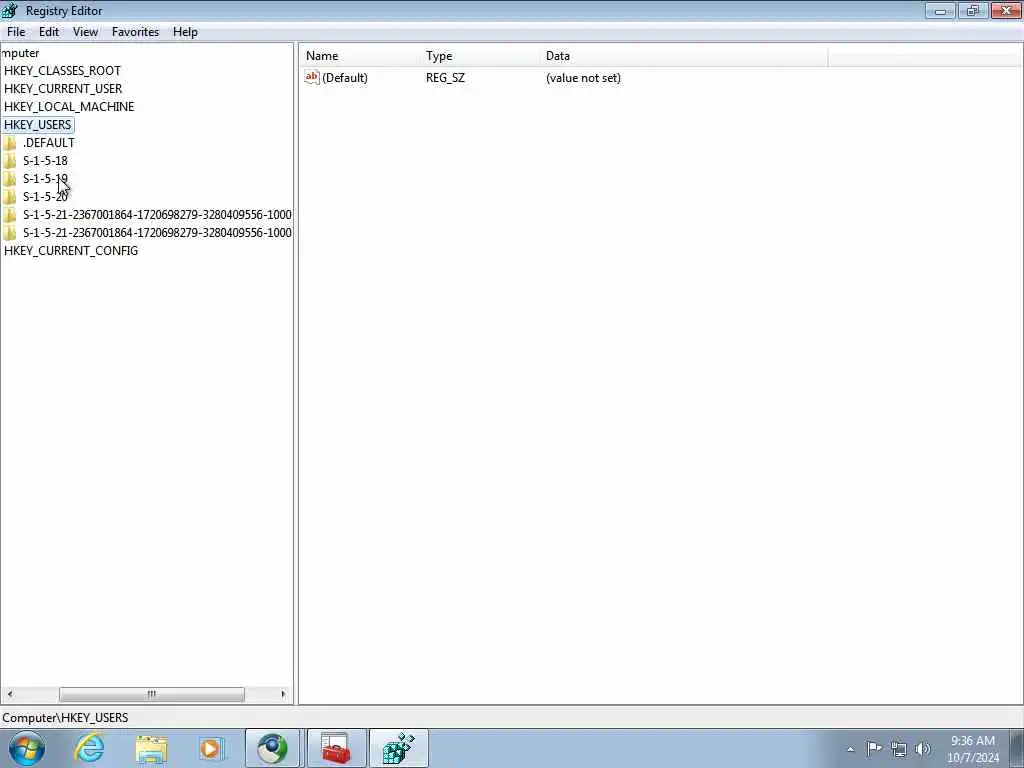Click the tree pane scroll left arrow

(10, 694)
